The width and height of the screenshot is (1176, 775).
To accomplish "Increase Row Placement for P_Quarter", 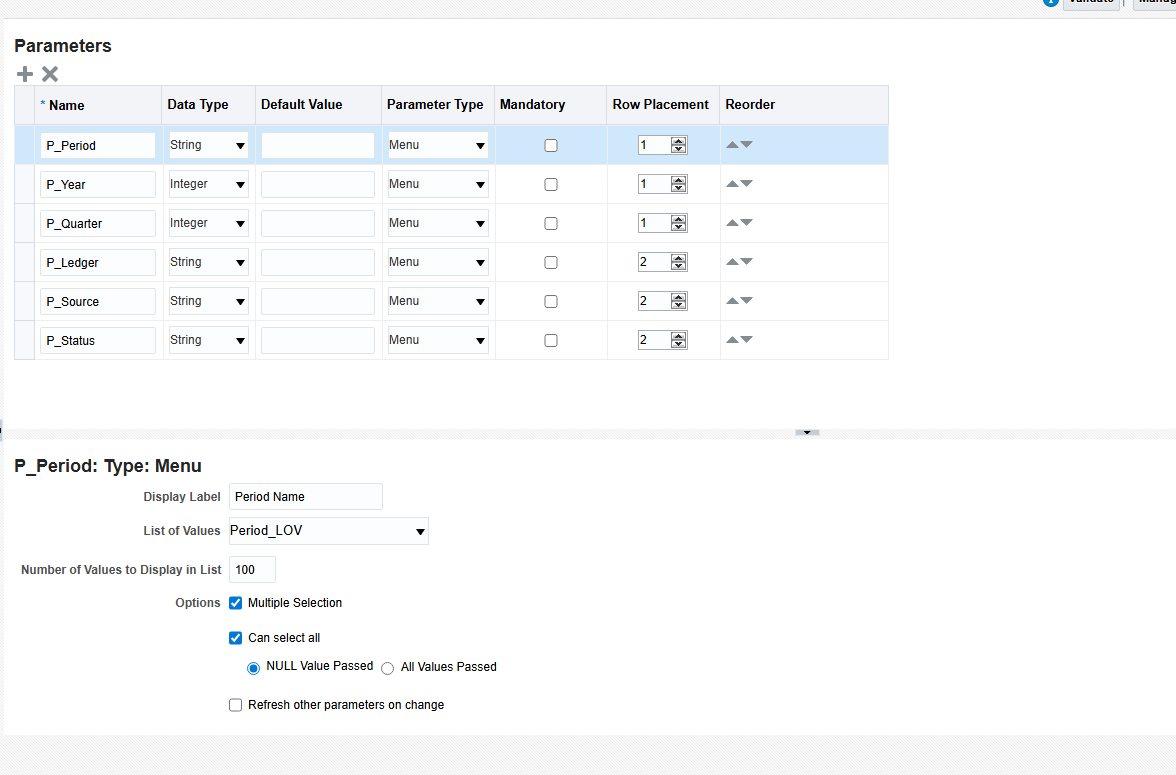I will 679,219.
